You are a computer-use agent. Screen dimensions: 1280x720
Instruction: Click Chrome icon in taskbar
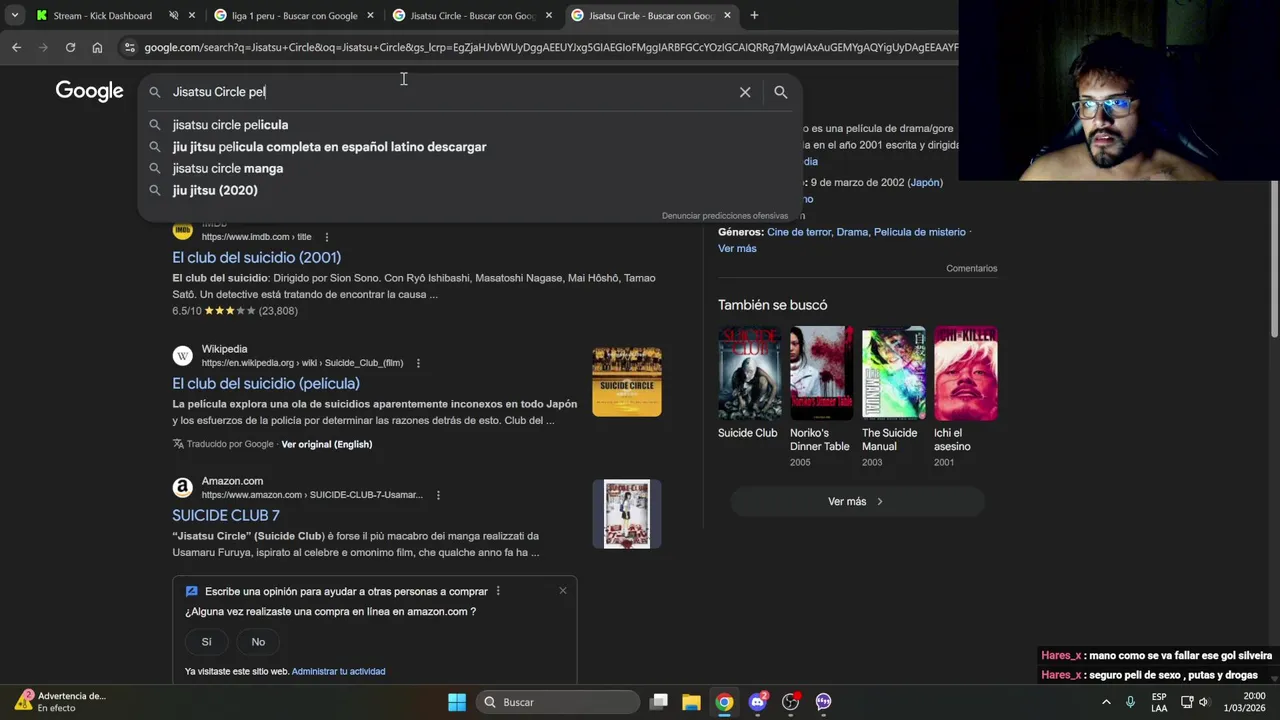tap(724, 702)
